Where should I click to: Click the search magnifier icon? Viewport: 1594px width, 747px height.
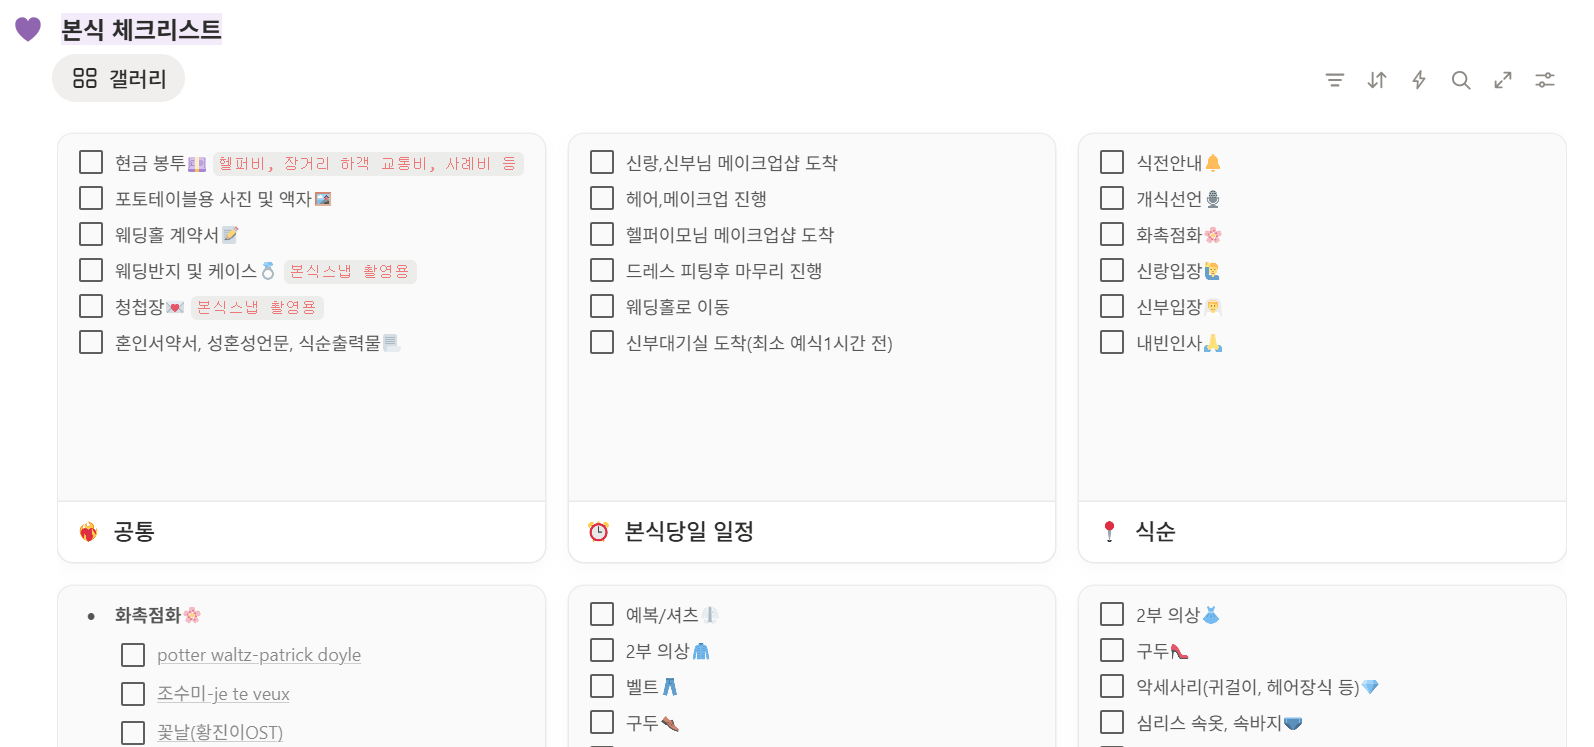click(1460, 80)
